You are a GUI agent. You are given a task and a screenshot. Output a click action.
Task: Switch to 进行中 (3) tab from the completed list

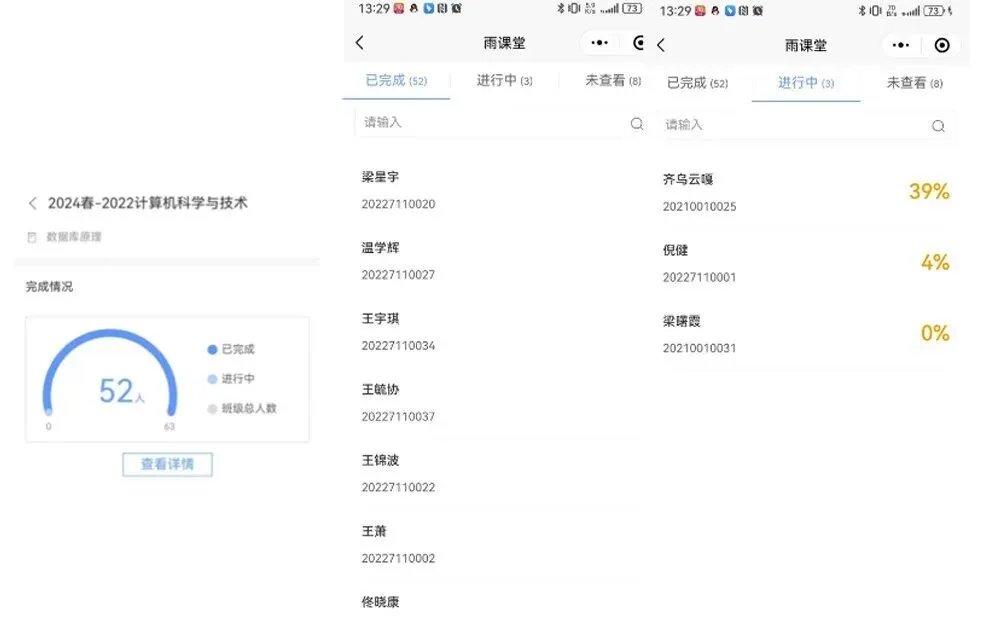pyautogui.click(x=505, y=81)
